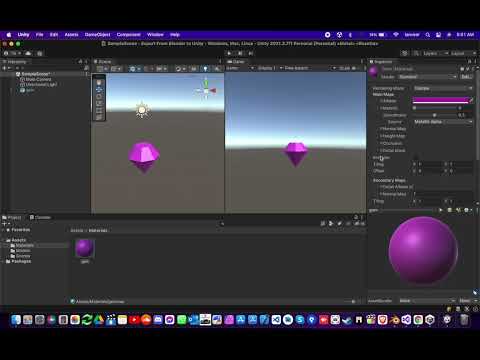Expand the Packages folder
The height and width of the screenshot is (360, 480).
point(4,261)
